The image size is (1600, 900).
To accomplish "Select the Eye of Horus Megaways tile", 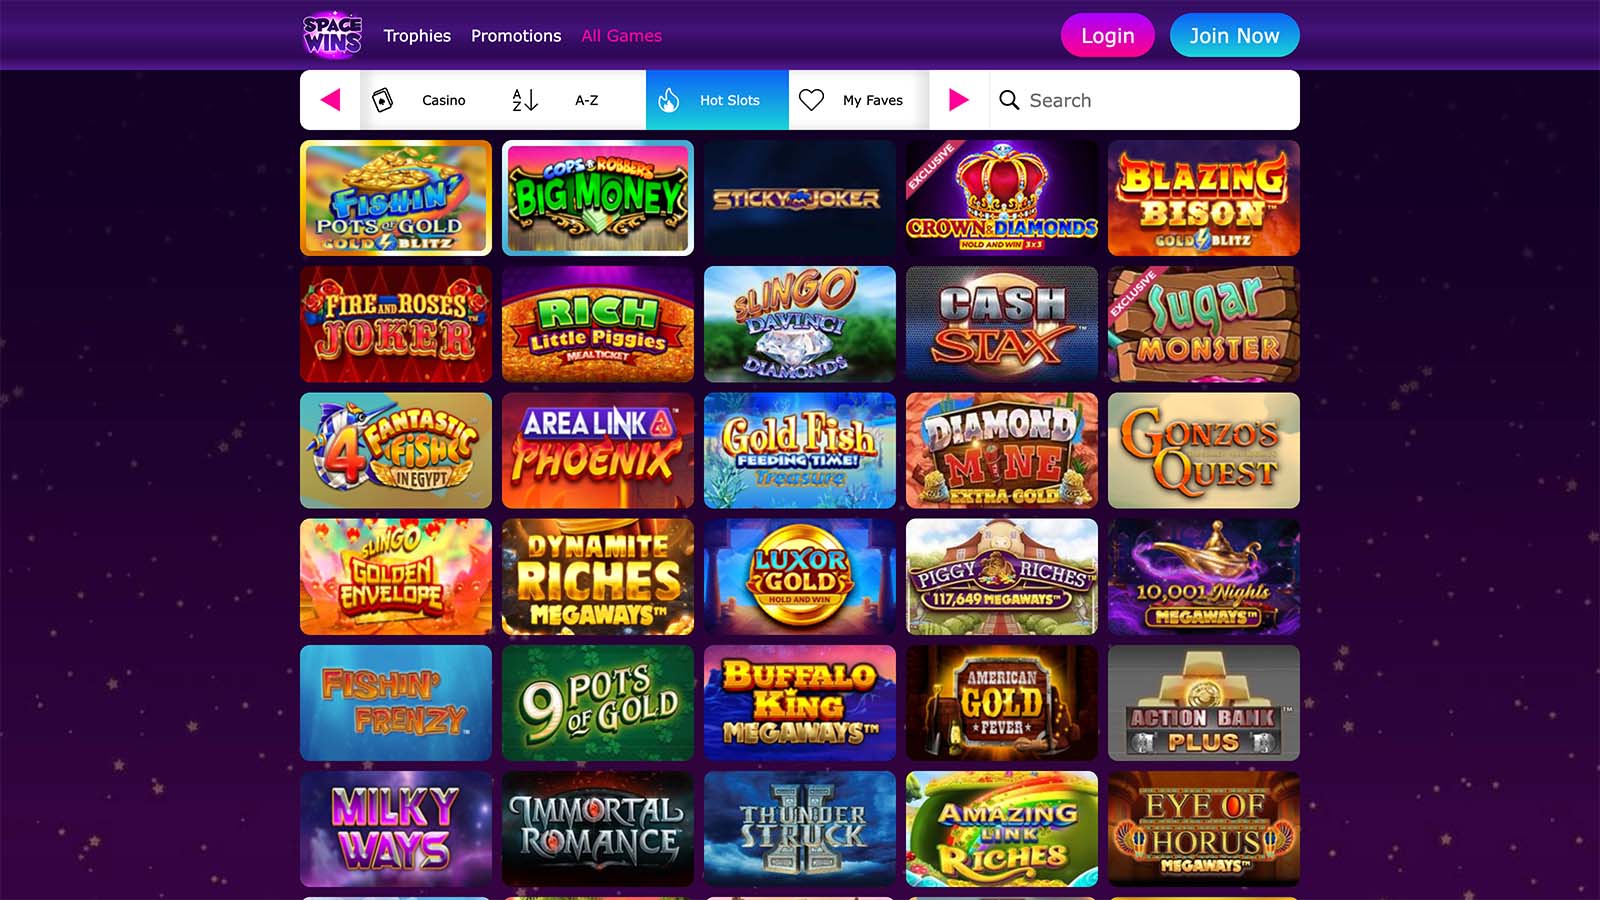I will click(x=1204, y=829).
